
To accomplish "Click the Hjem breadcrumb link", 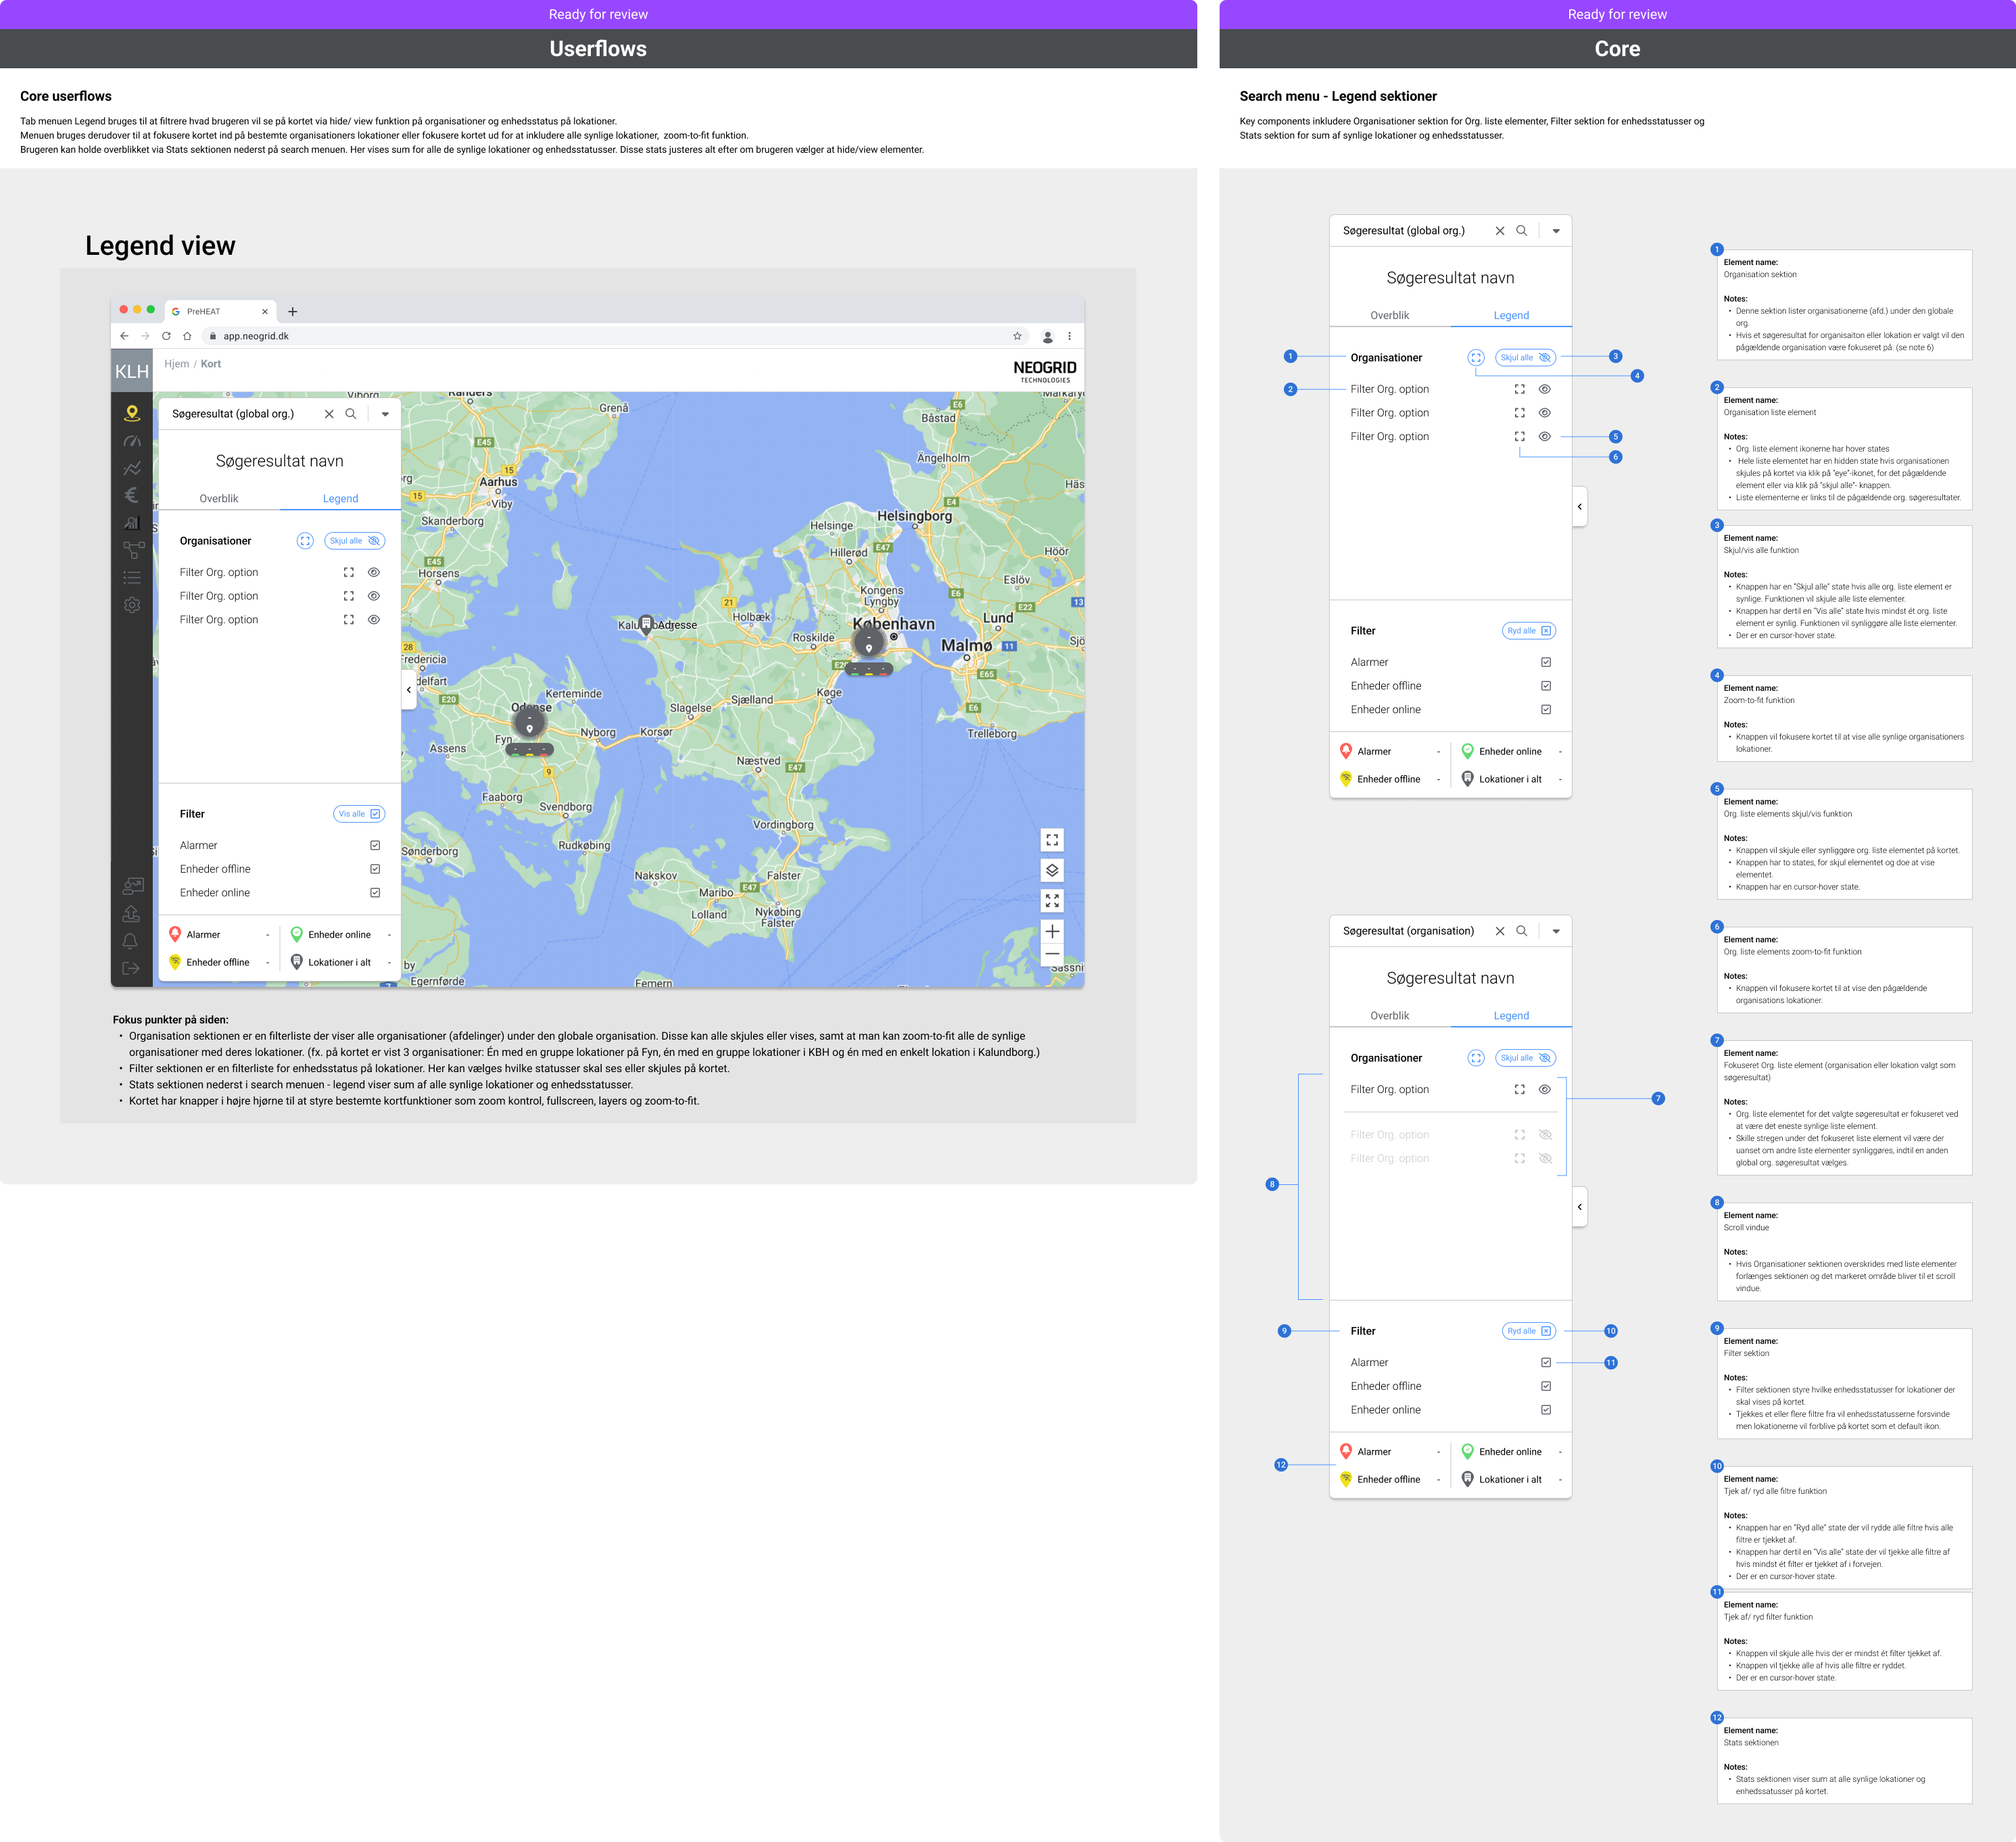I will coord(176,364).
